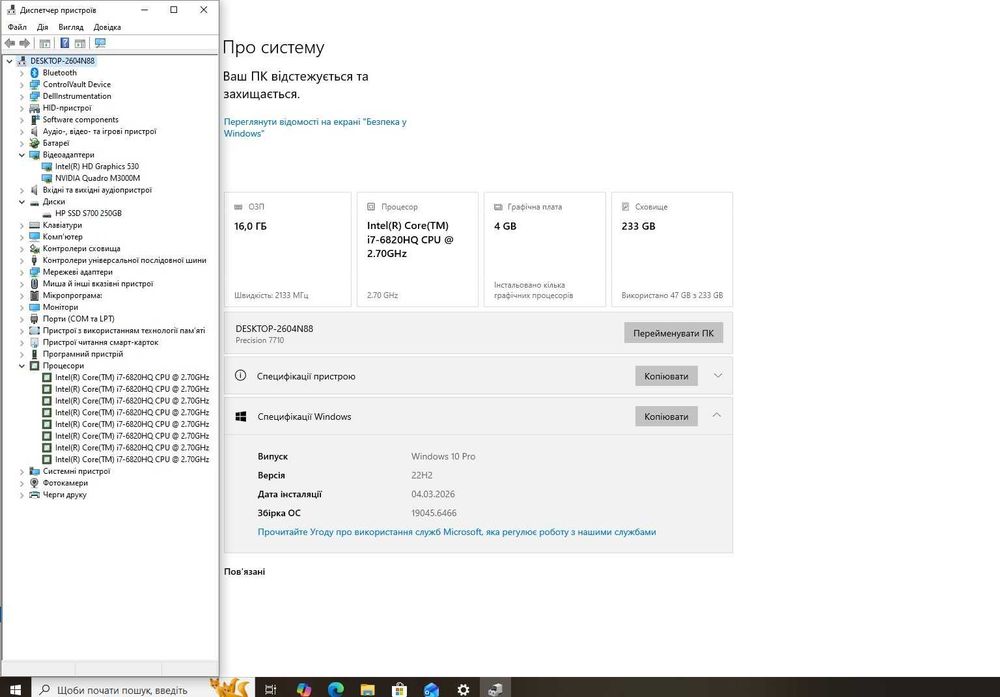Expand the Системні пристрої node

point(22,471)
